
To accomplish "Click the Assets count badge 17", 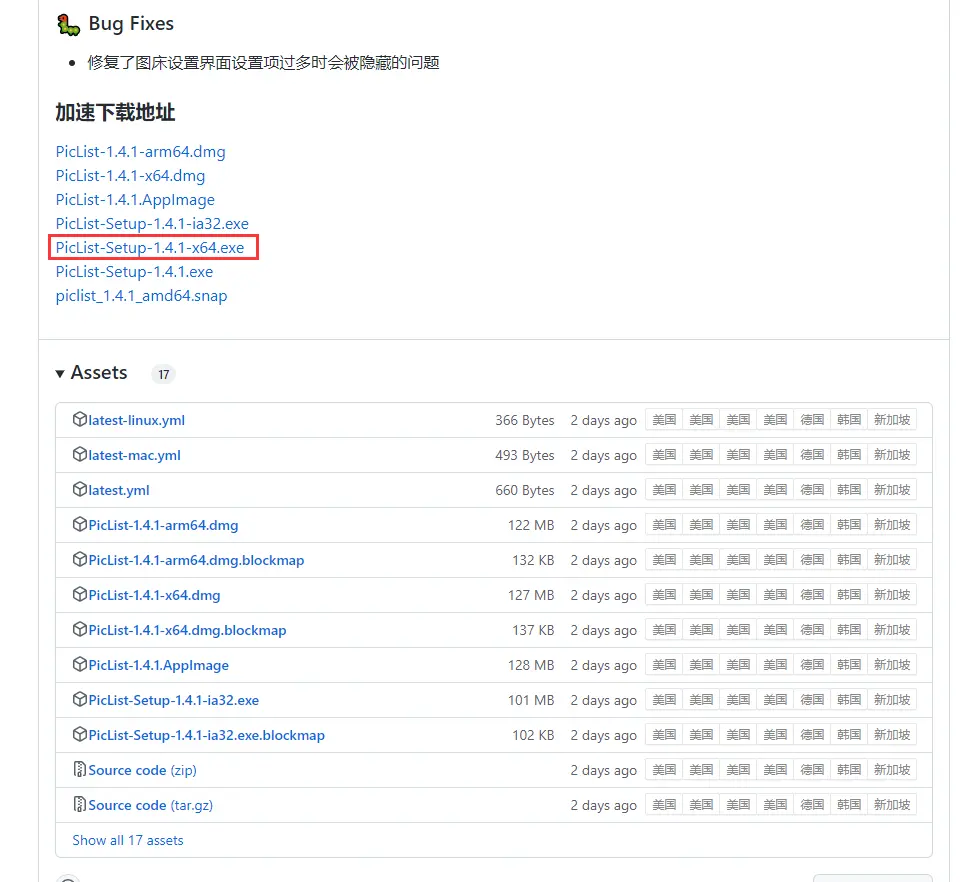I will click(x=163, y=374).
